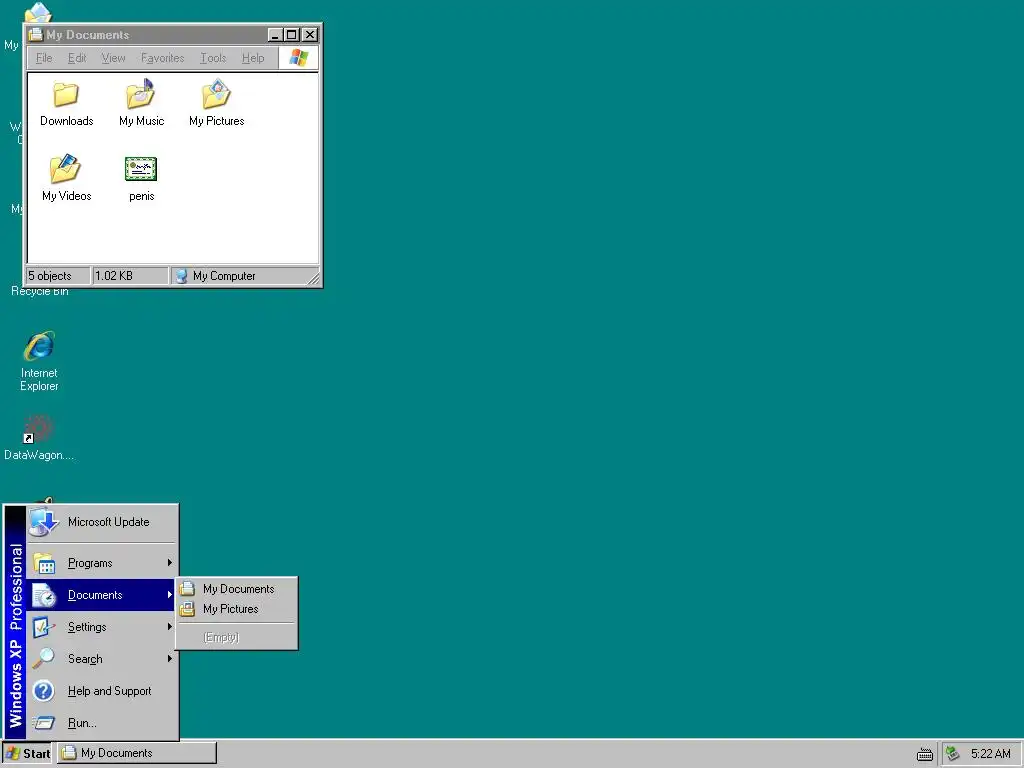Click the Search magnifier icon in the Start menu
1024x768 pixels.
[x=44, y=659]
